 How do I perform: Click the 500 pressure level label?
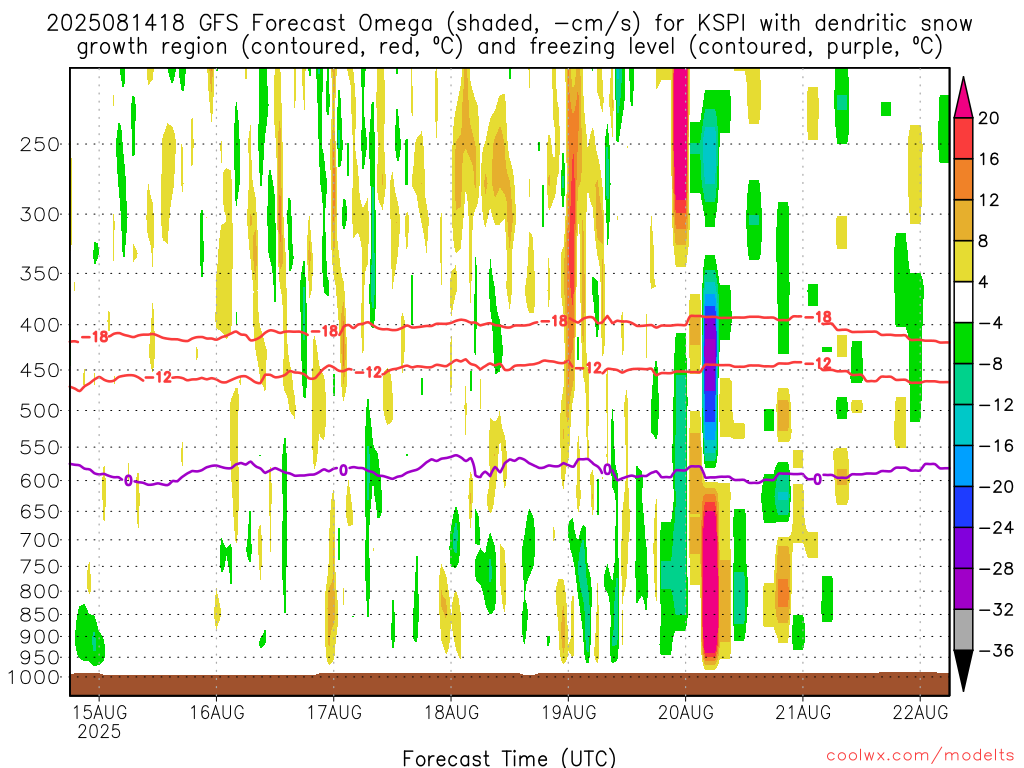tap(40, 411)
